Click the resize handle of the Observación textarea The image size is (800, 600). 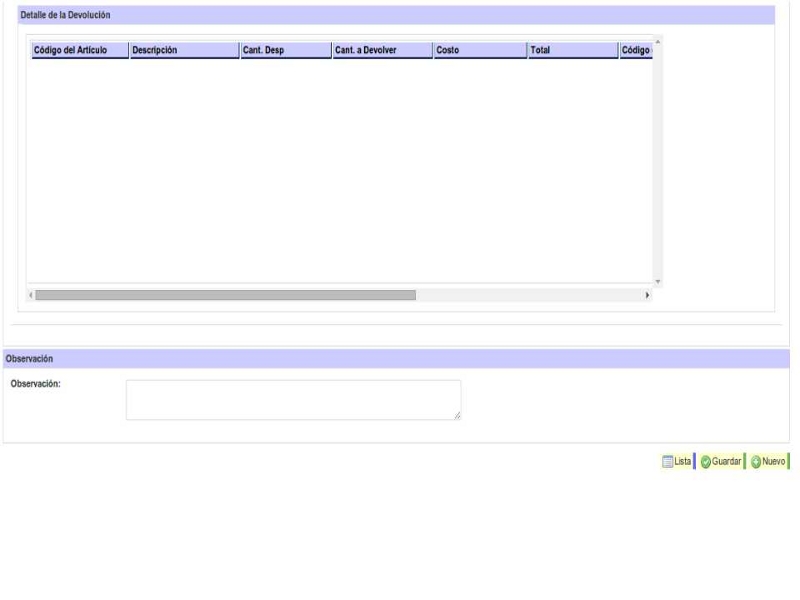pyautogui.click(x=457, y=415)
